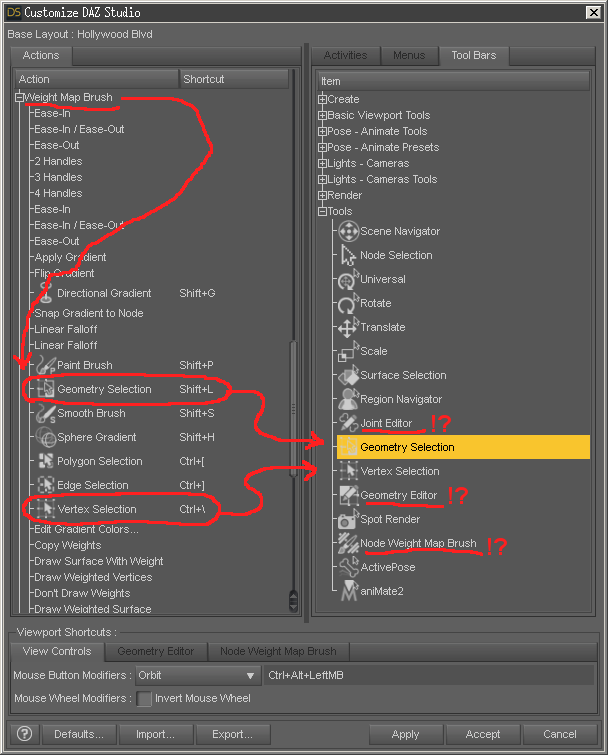Screen dimensions: 608x755
Task: Click the Scene Navigator tool icon
Action: pos(348,231)
